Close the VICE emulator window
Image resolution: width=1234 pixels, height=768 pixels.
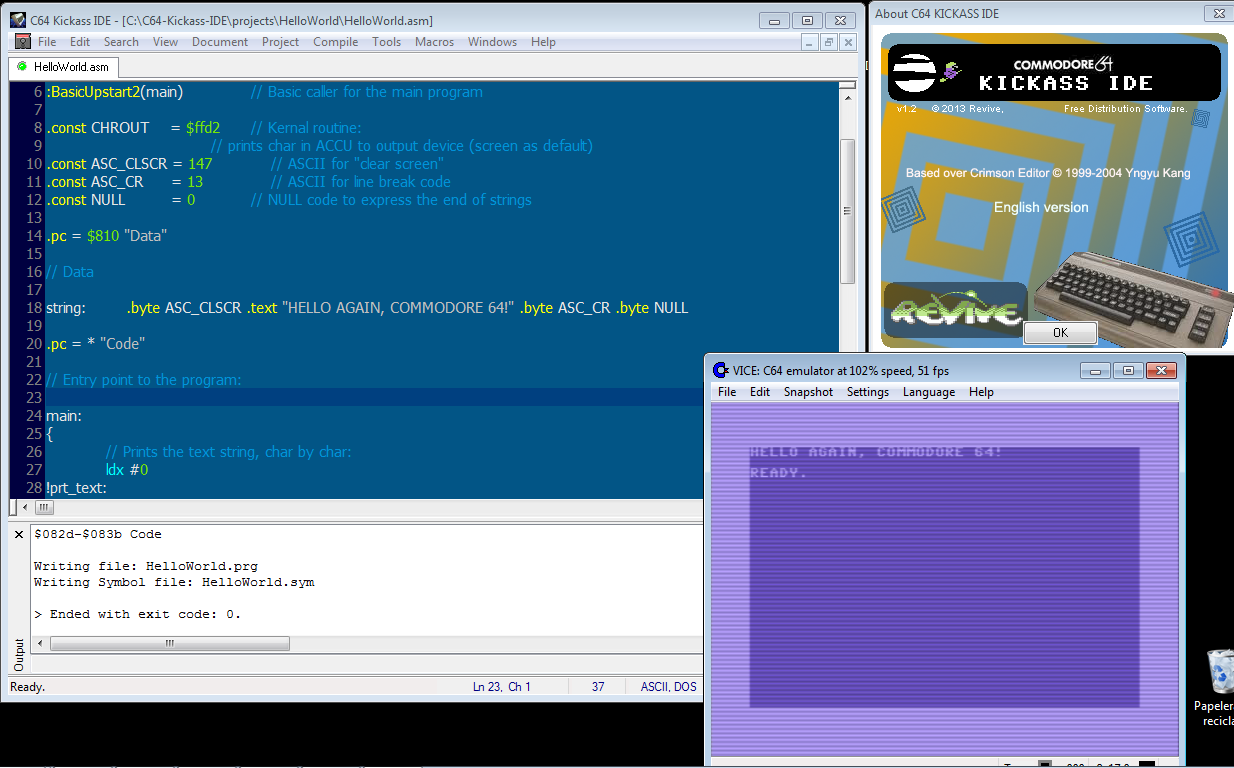[x=1160, y=371]
